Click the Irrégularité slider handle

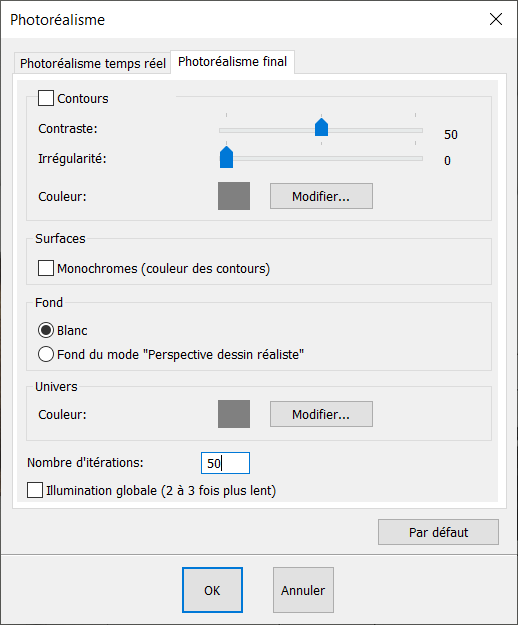[226, 157]
